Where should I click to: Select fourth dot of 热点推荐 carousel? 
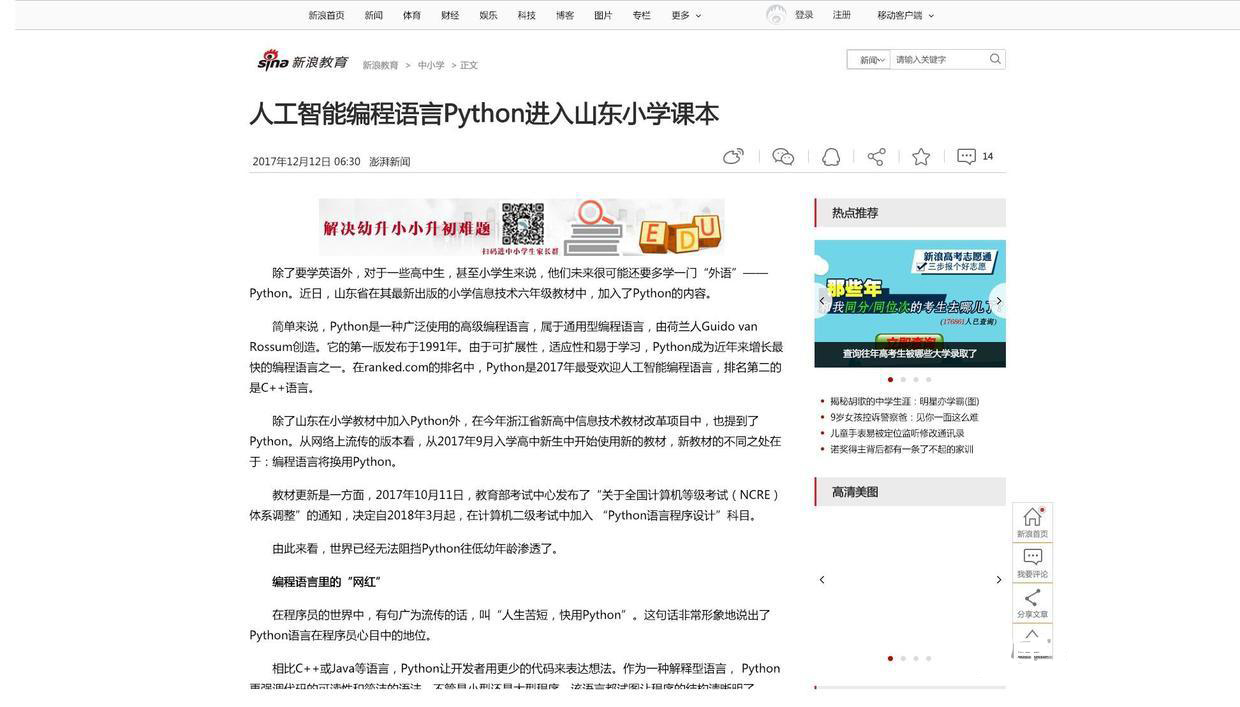click(928, 380)
